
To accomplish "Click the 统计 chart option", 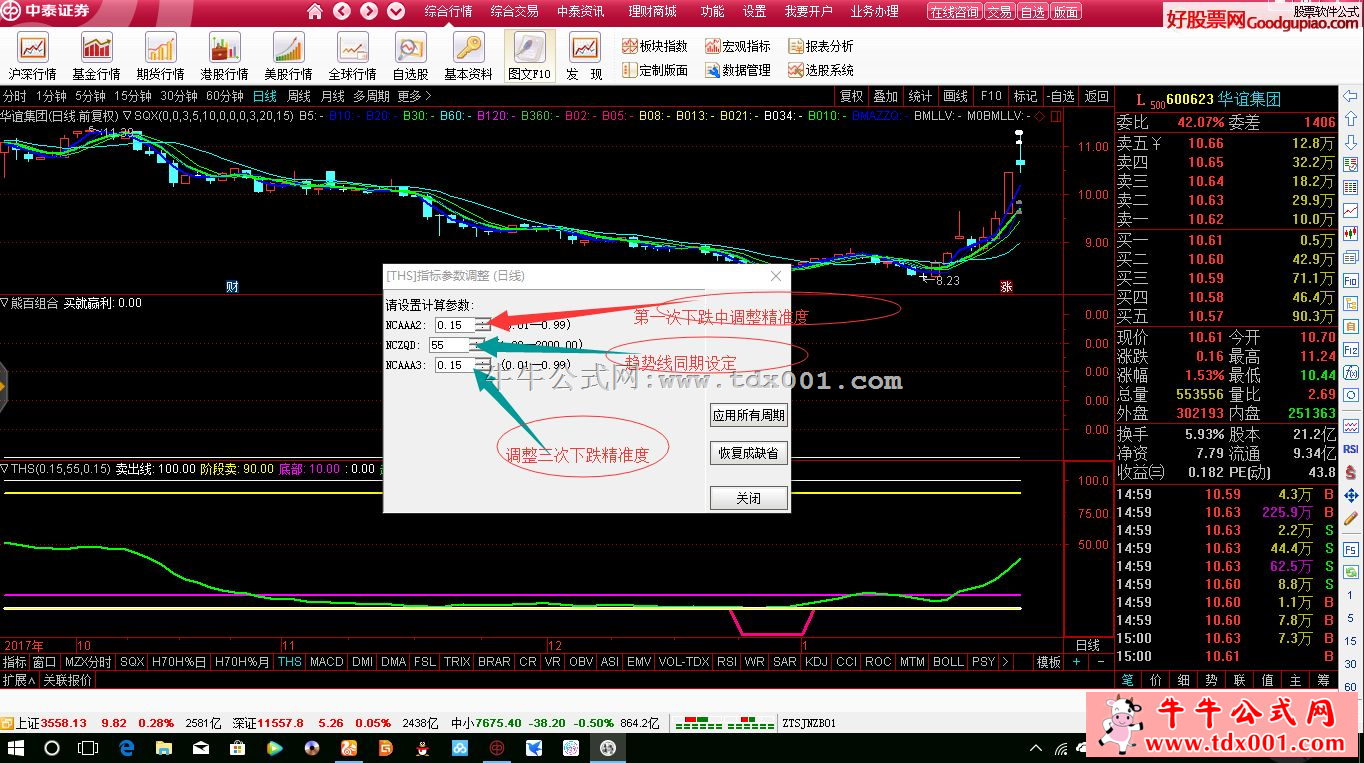I will pos(920,96).
